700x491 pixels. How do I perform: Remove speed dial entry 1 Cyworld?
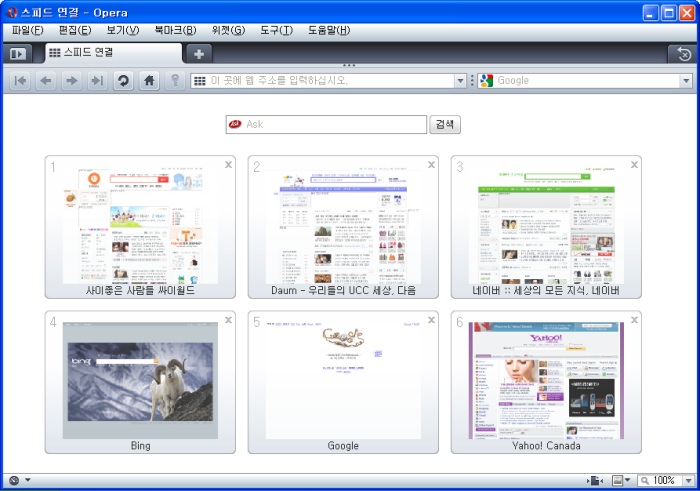pos(228,165)
